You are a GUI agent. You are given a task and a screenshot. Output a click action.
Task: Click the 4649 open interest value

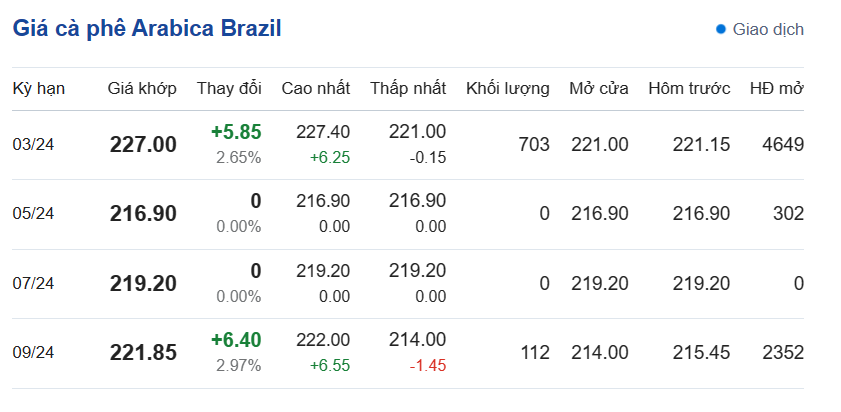point(782,144)
